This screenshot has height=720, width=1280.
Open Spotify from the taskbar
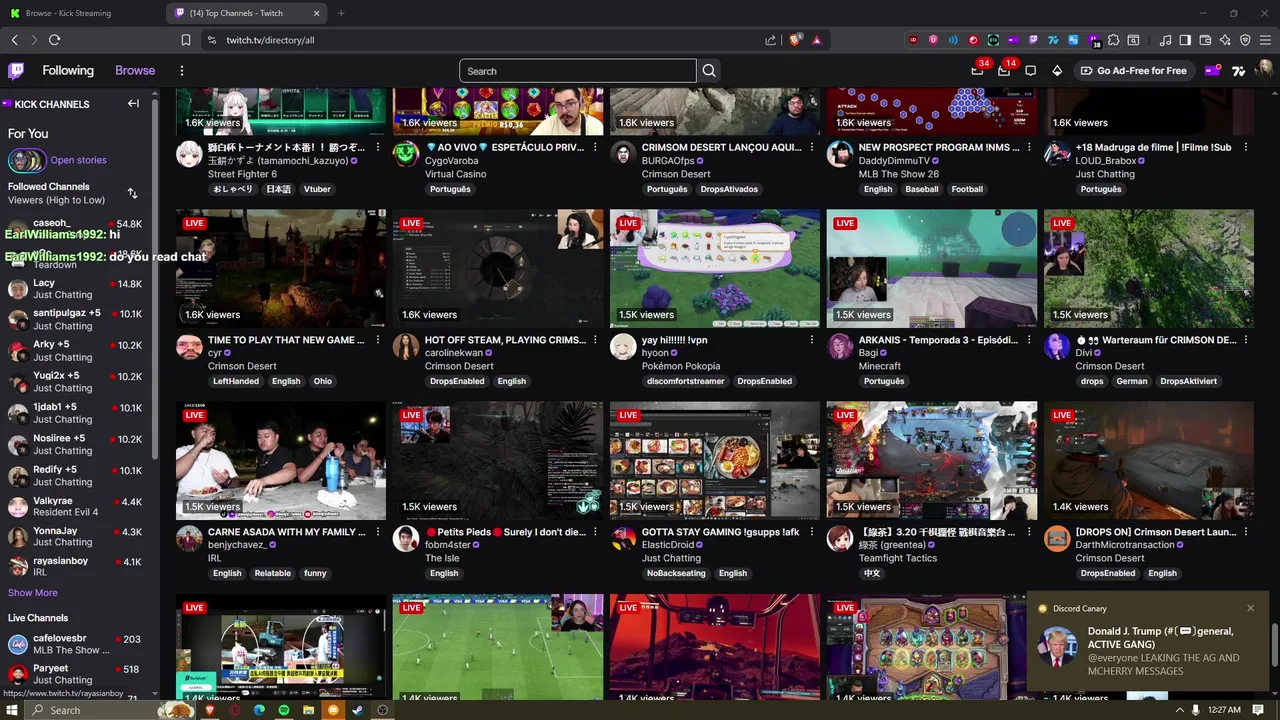point(284,710)
